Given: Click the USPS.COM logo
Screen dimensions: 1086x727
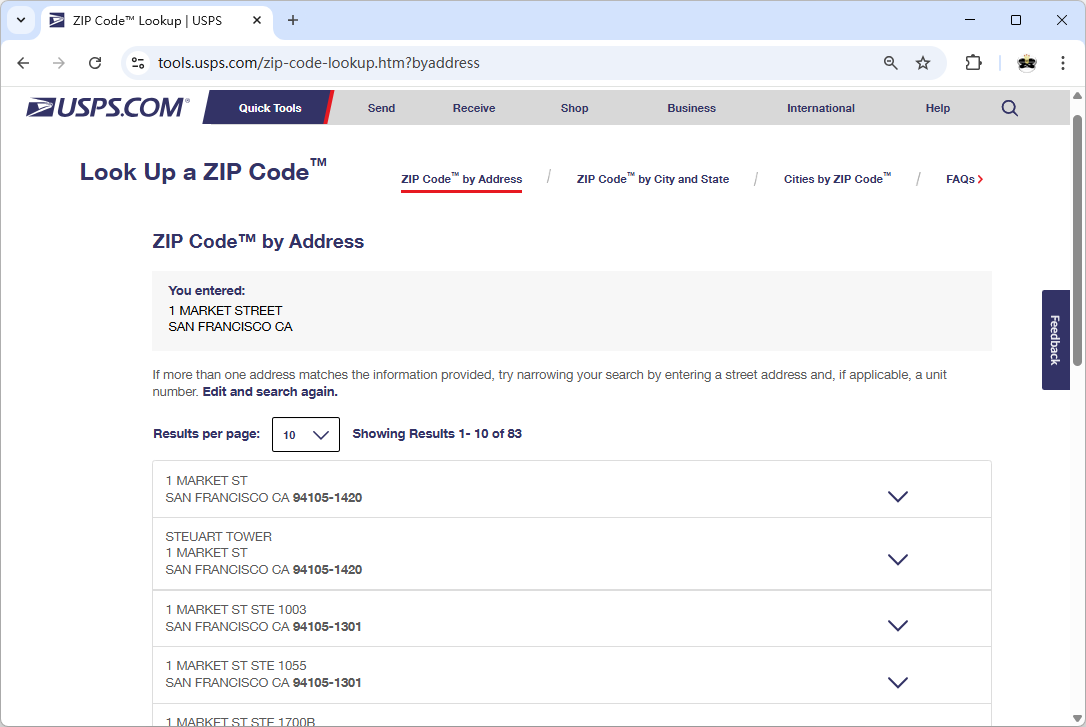Looking at the screenshot, I should click(x=107, y=107).
